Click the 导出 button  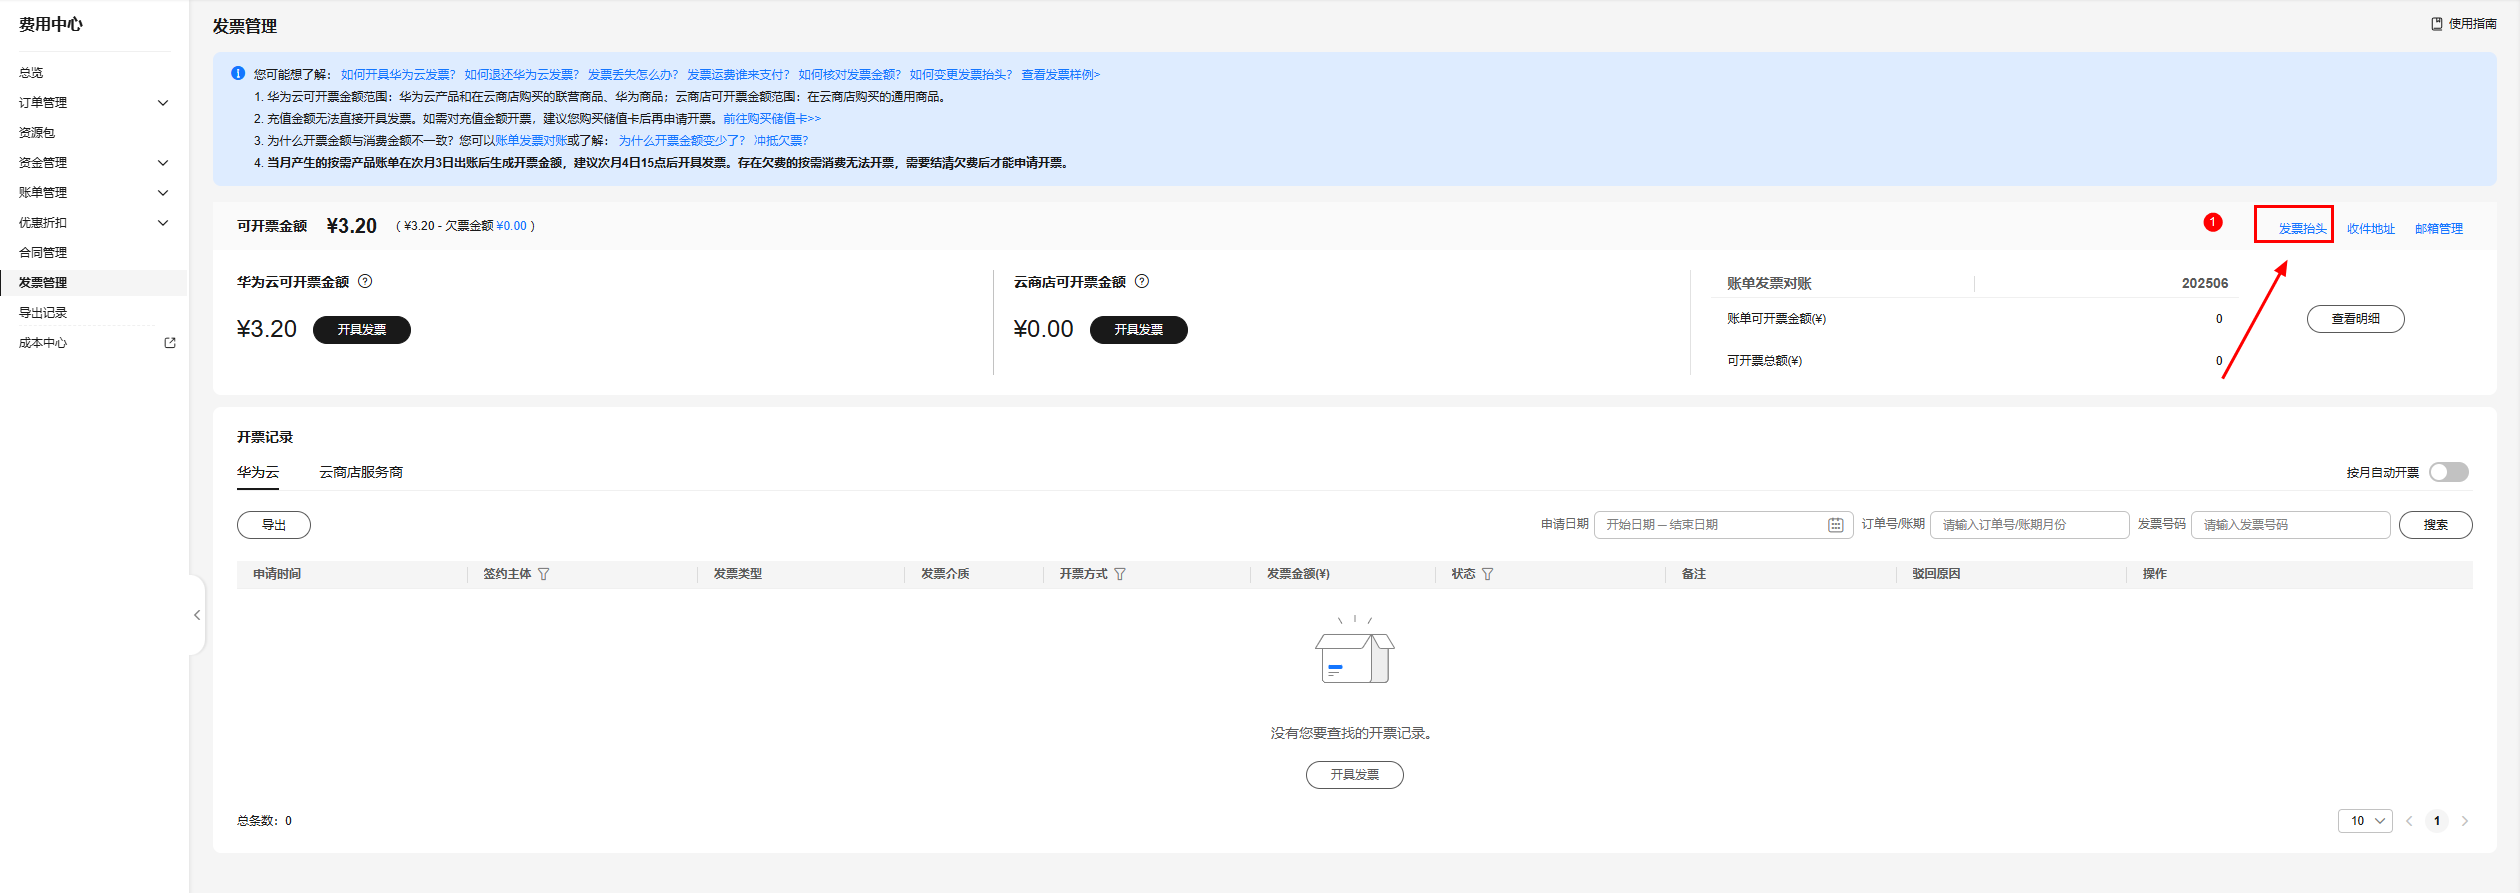tap(274, 525)
